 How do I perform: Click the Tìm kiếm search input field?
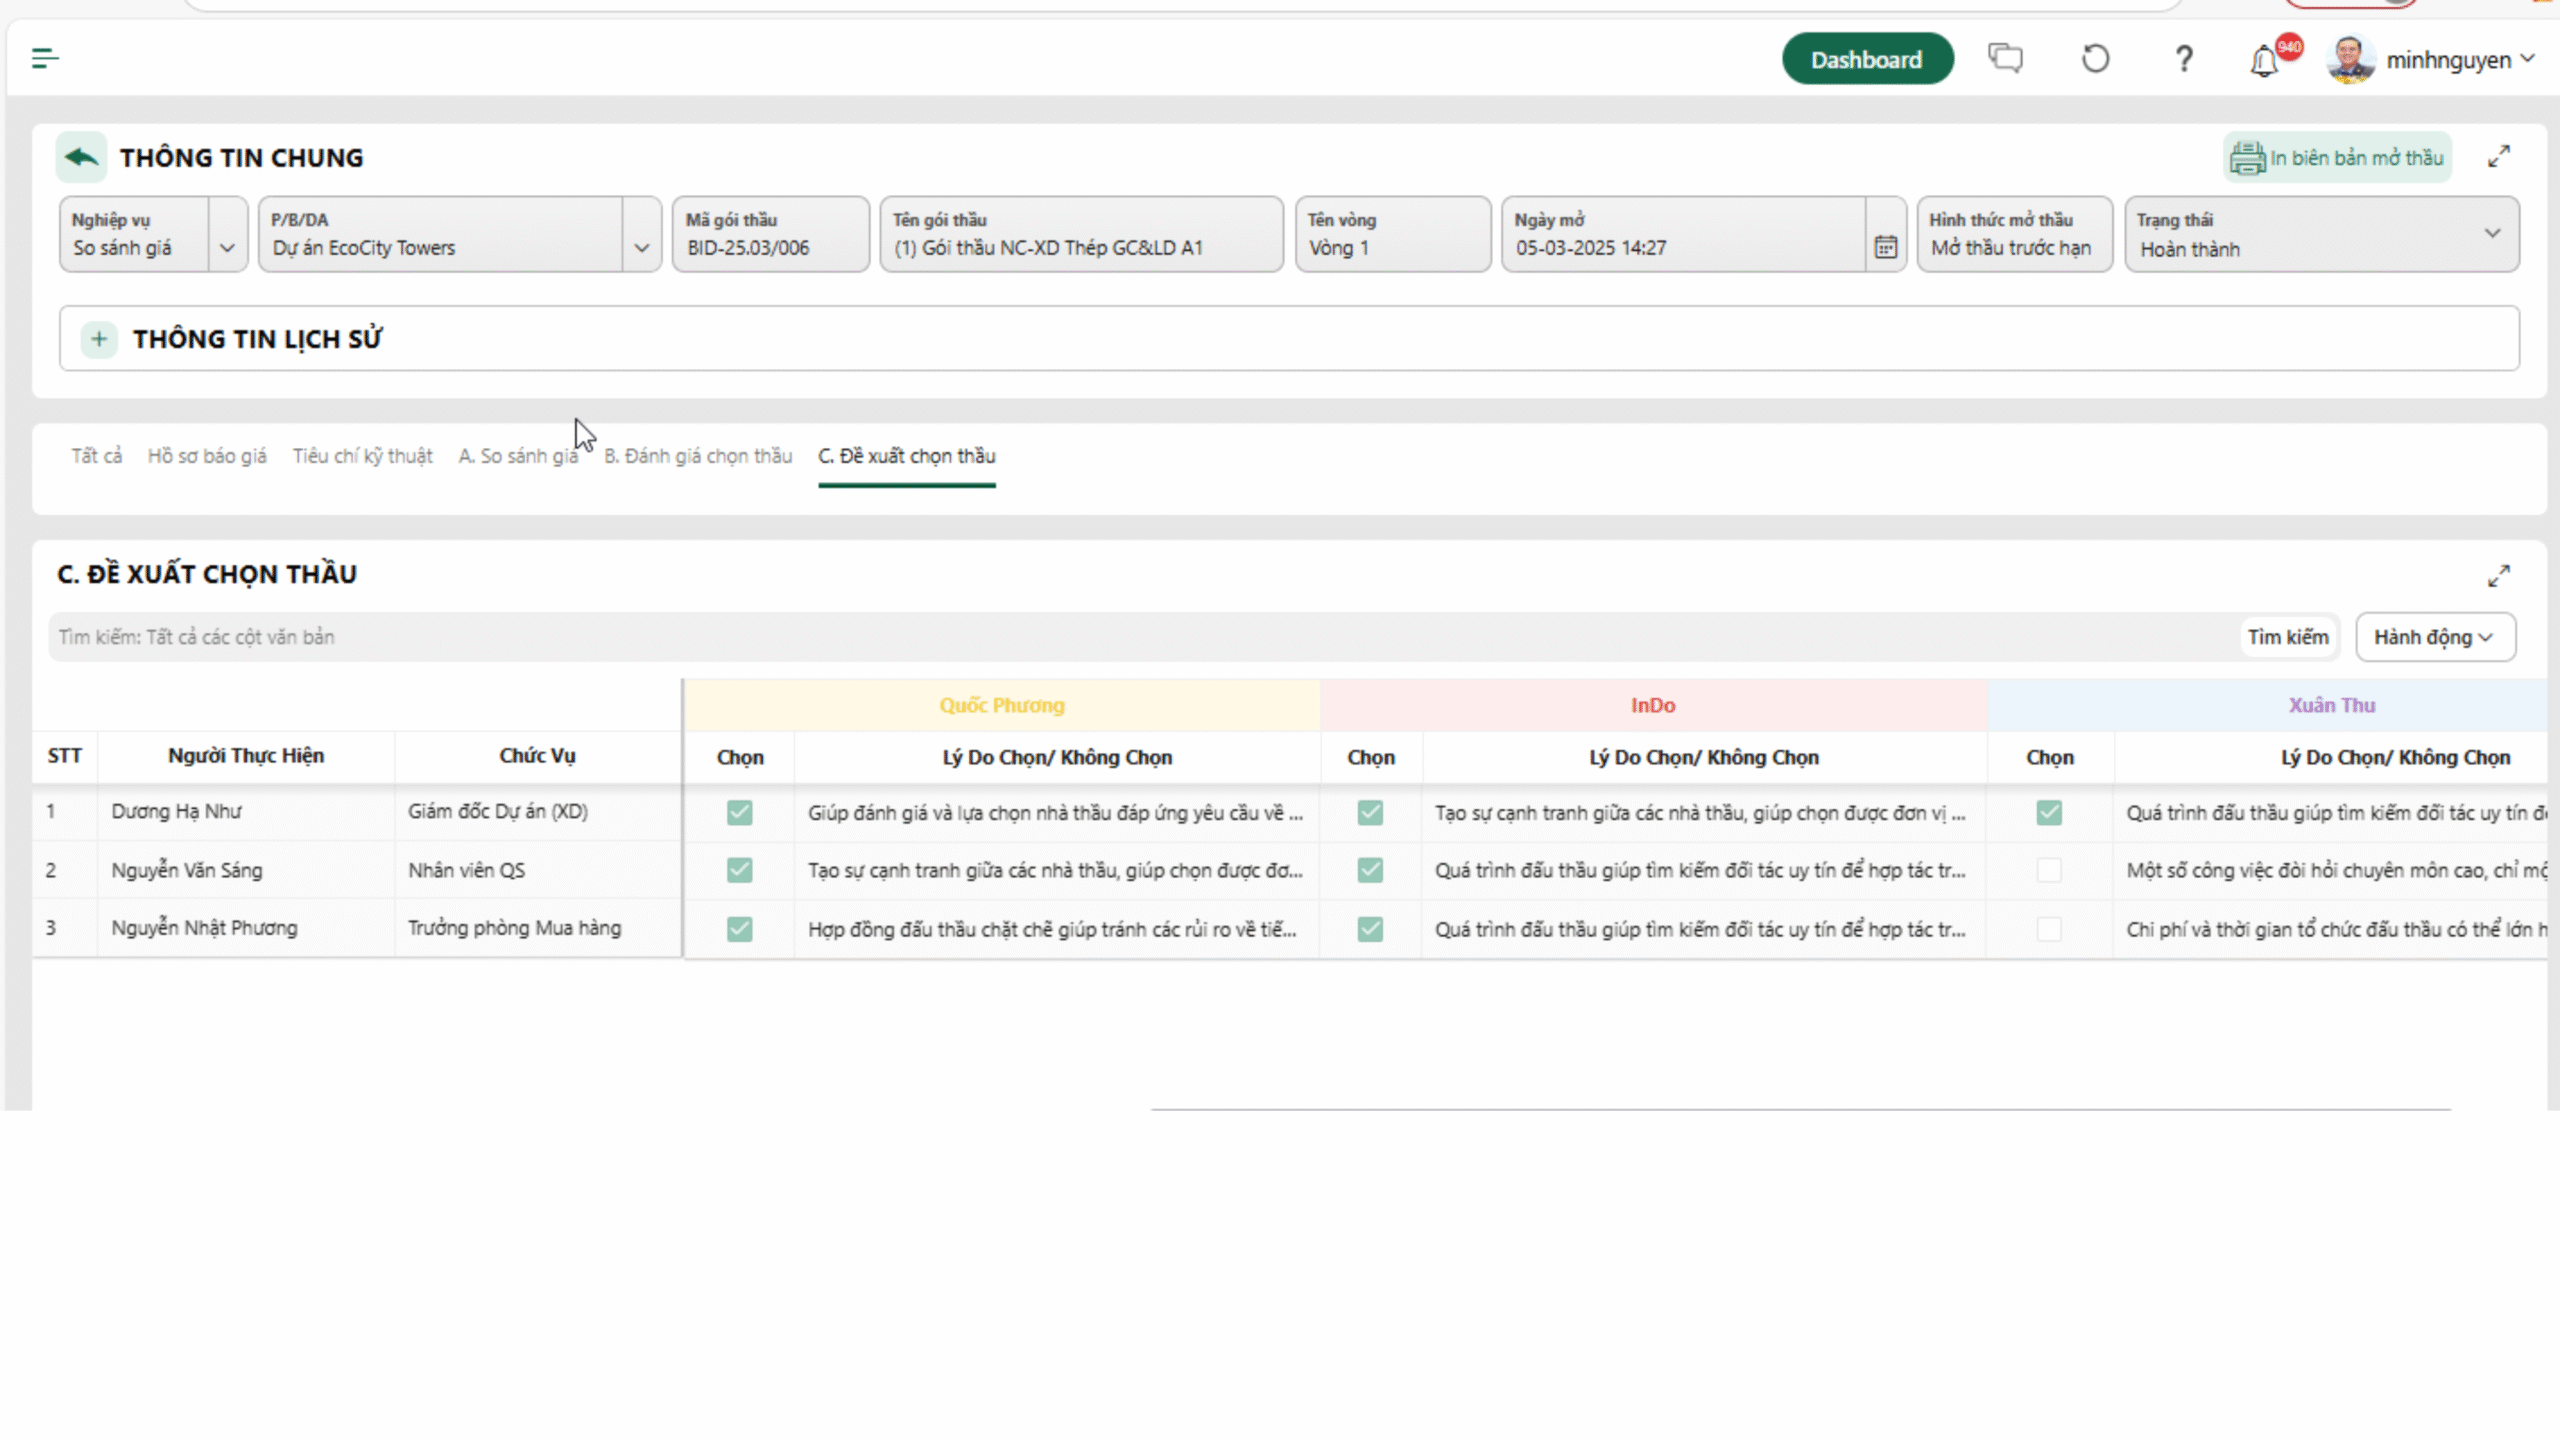(1140, 637)
